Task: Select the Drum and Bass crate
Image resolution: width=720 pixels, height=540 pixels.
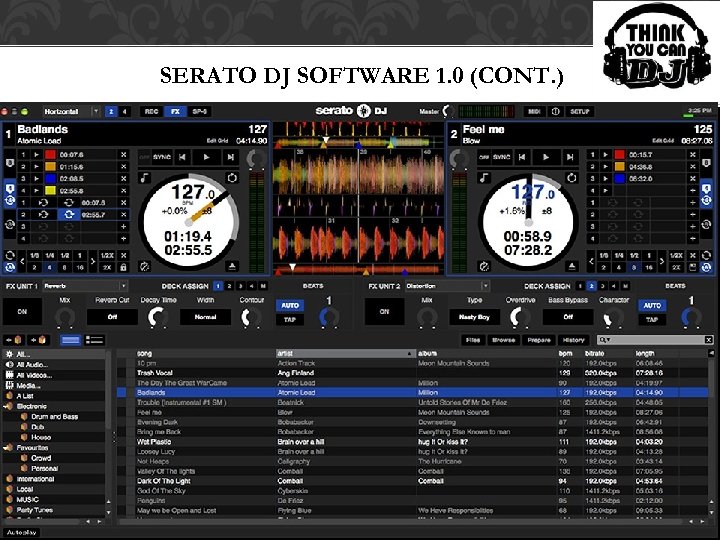Action: pyautogui.click(x=55, y=416)
